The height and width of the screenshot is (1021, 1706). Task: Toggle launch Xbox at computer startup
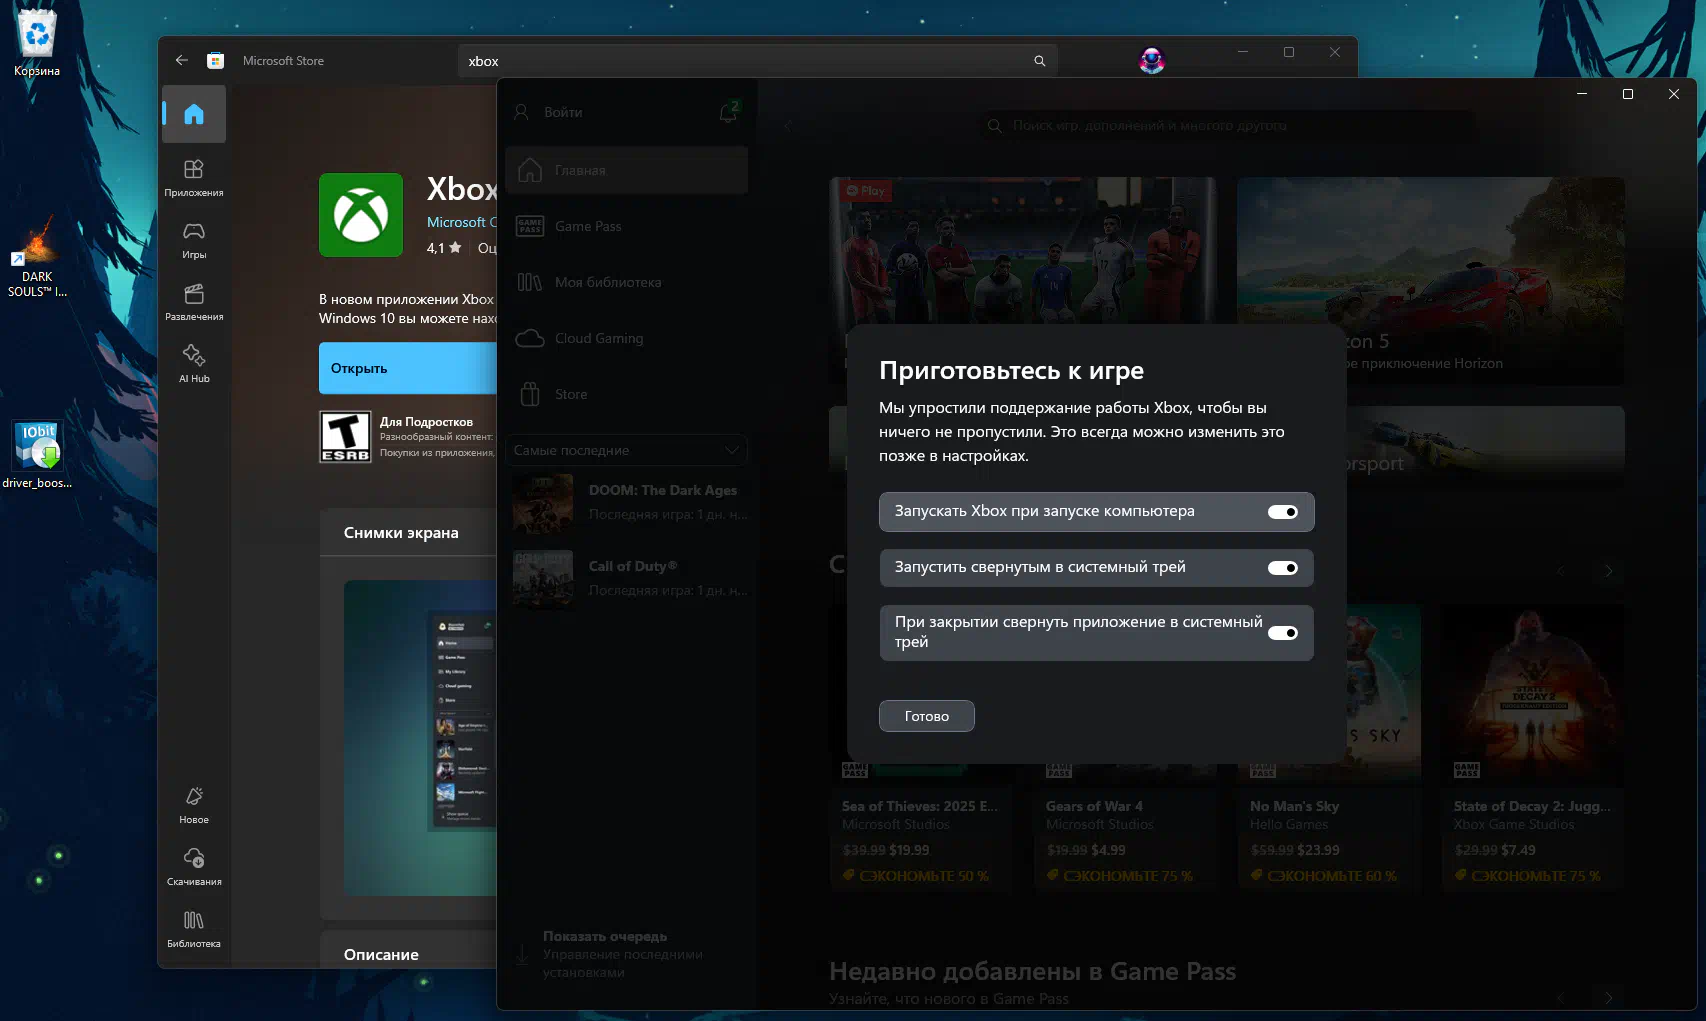point(1282,512)
